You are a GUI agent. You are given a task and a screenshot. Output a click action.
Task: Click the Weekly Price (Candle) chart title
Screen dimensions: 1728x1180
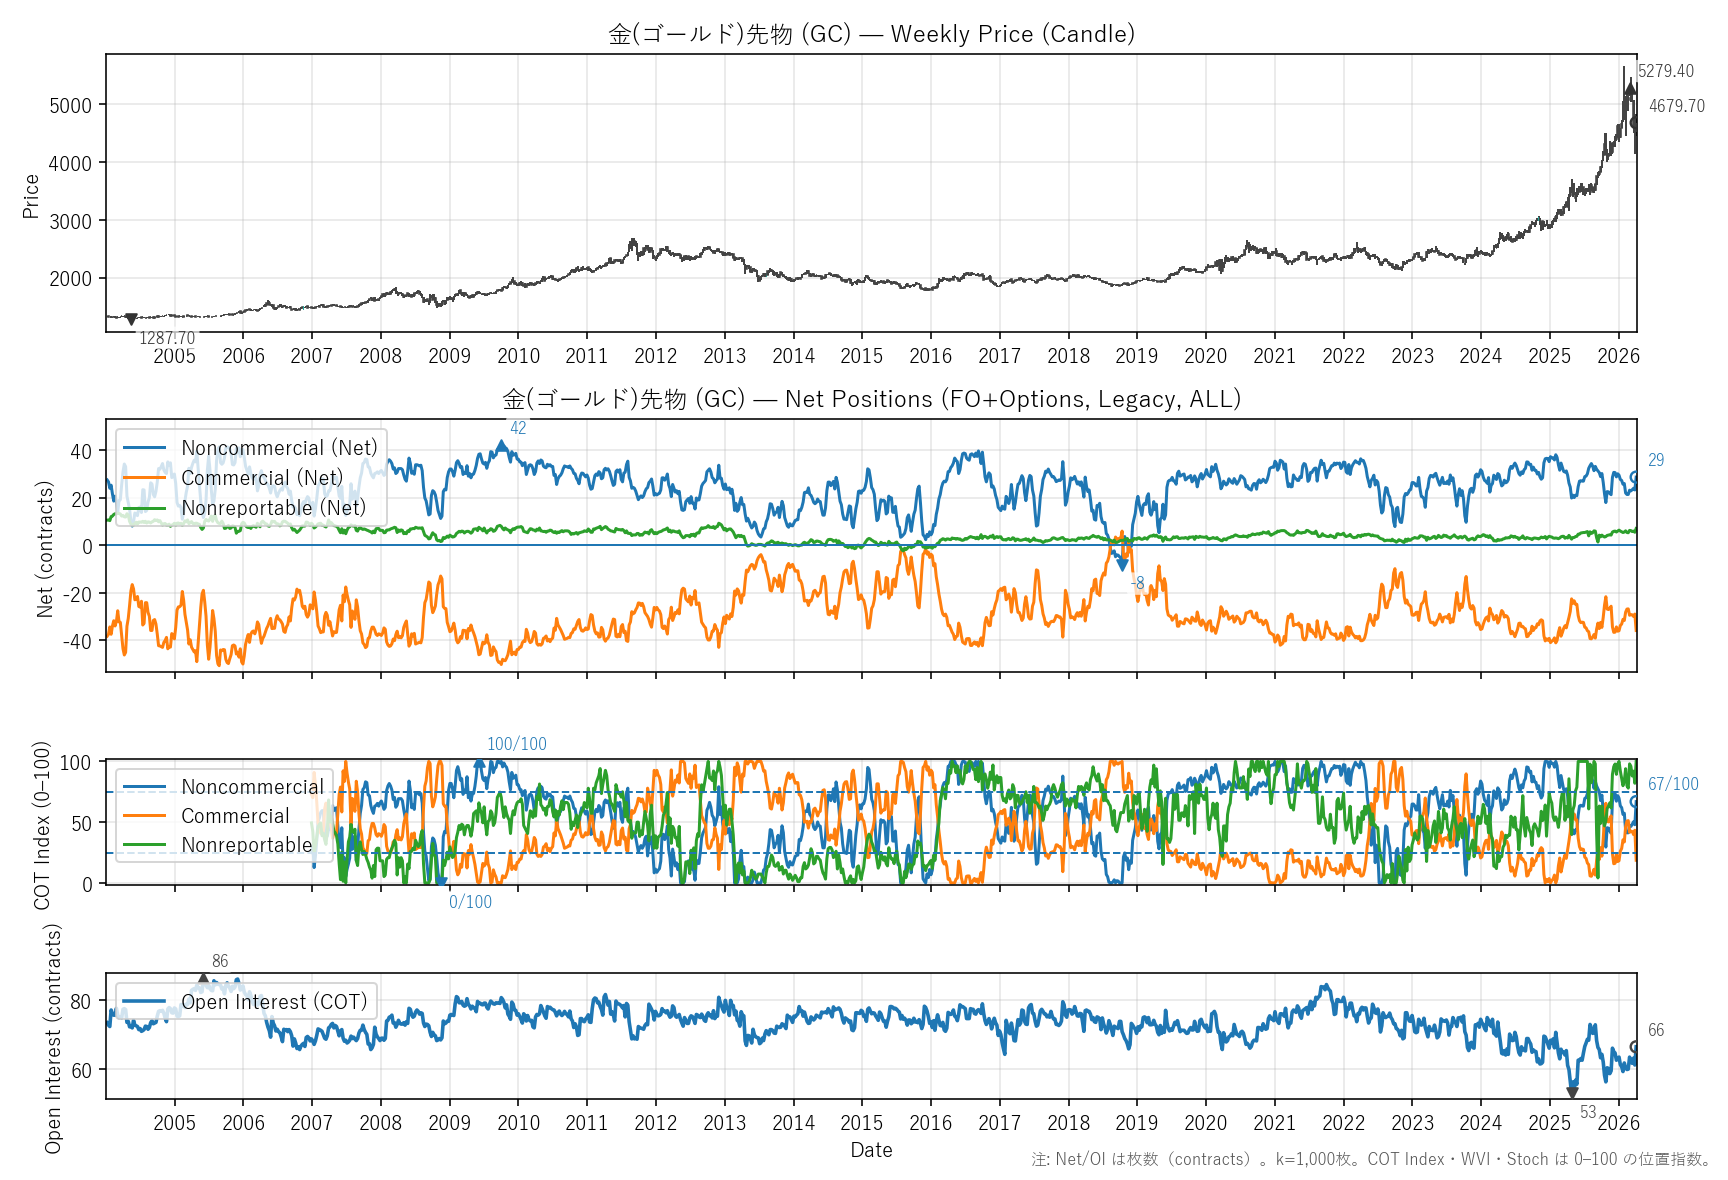click(x=871, y=34)
